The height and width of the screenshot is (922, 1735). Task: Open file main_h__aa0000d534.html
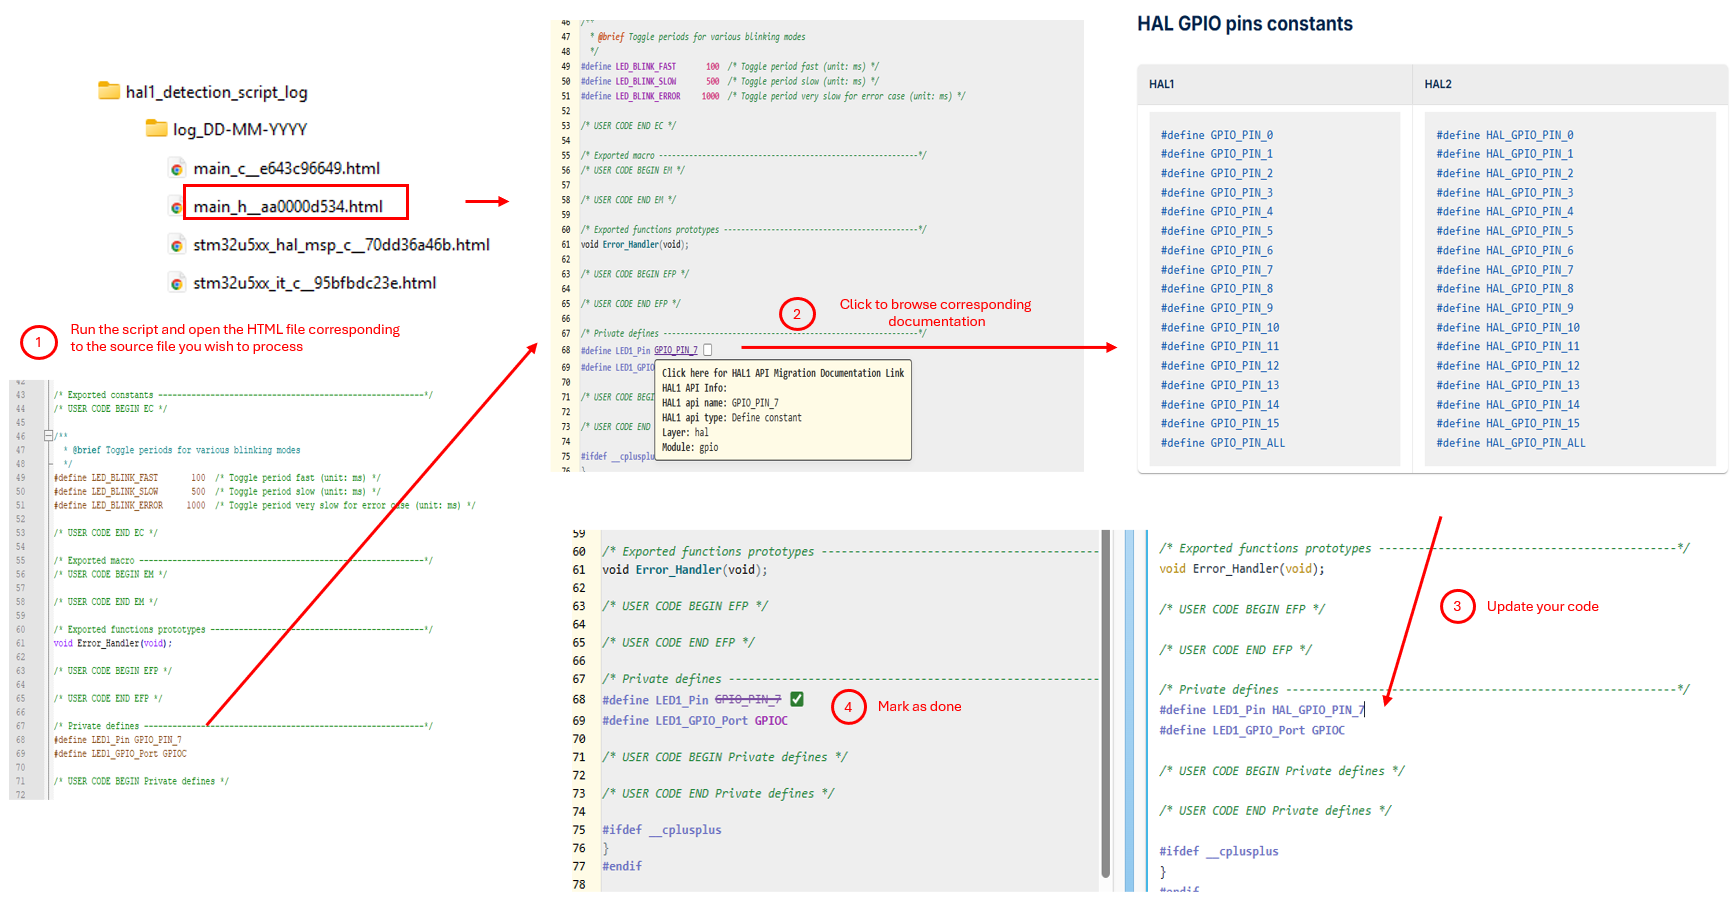288,206
